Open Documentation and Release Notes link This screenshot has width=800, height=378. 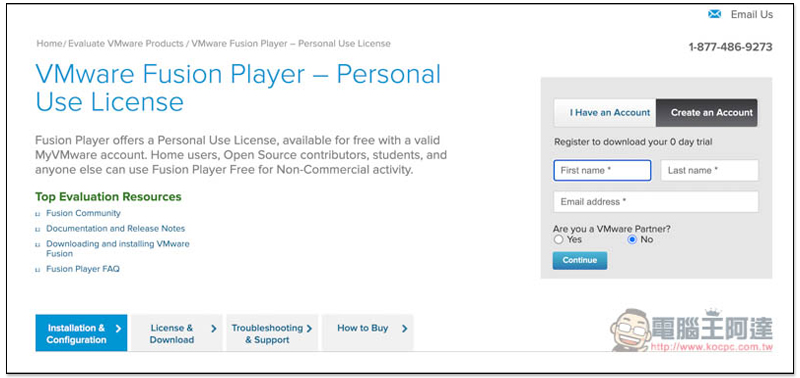[x=116, y=229]
